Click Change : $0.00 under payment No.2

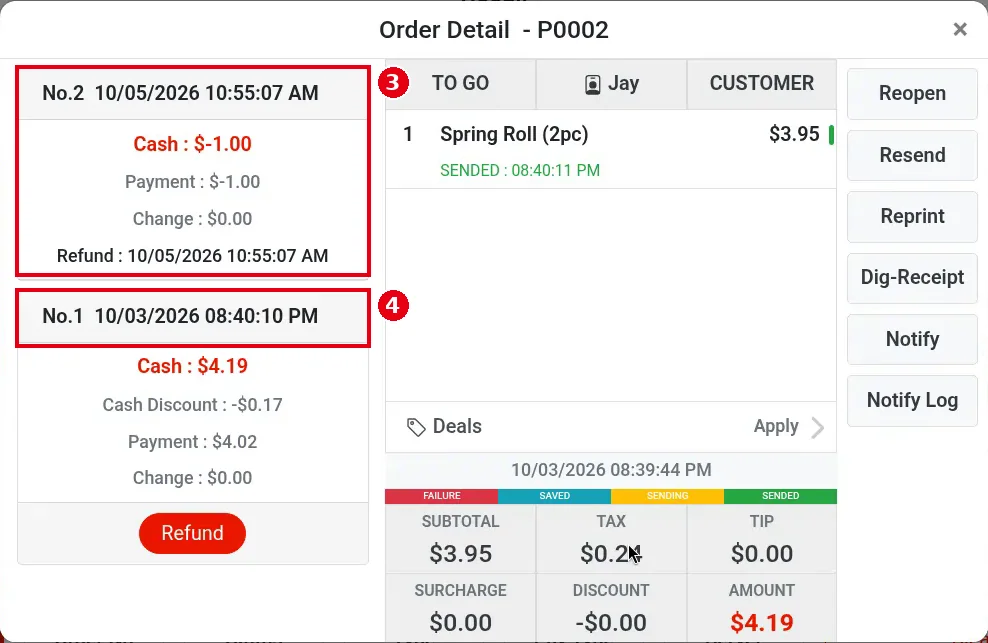click(x=192, y=219)
